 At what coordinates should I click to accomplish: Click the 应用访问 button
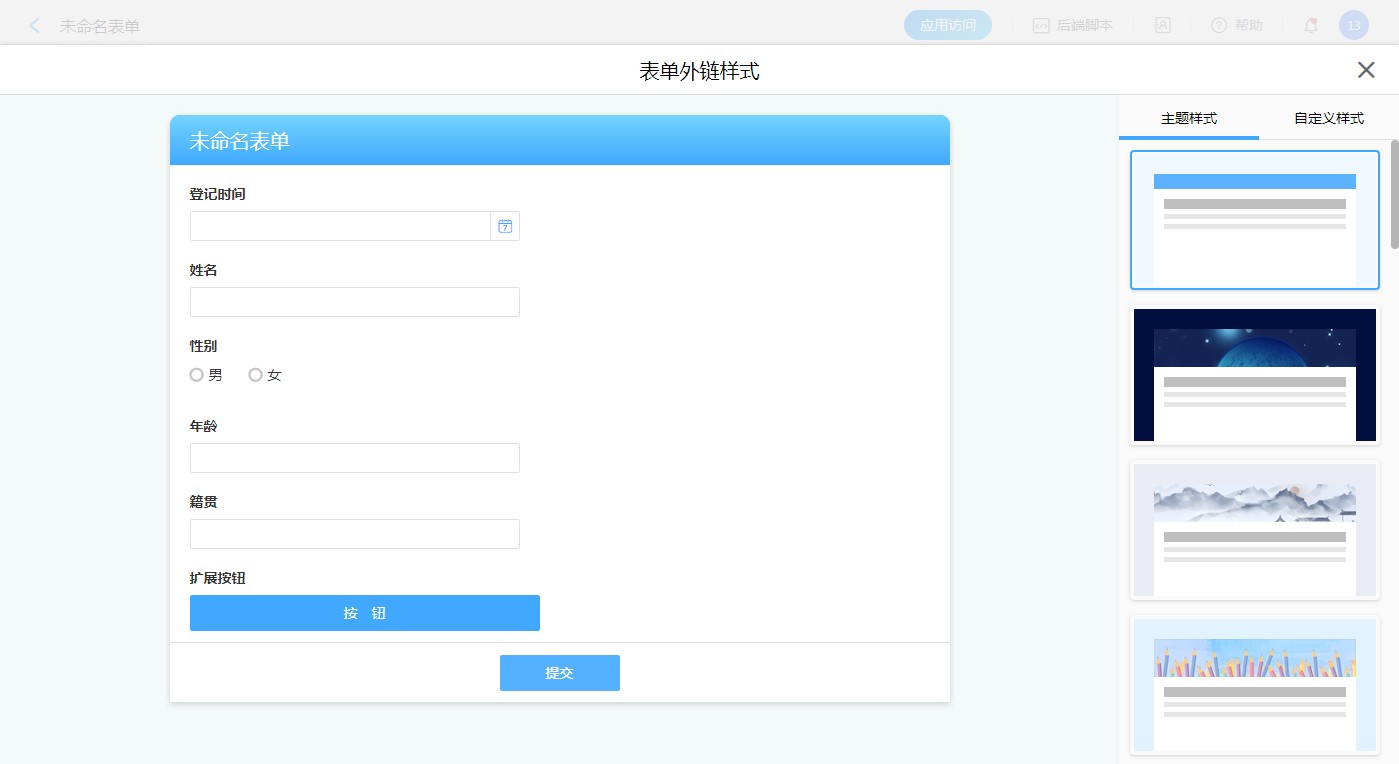947,26
